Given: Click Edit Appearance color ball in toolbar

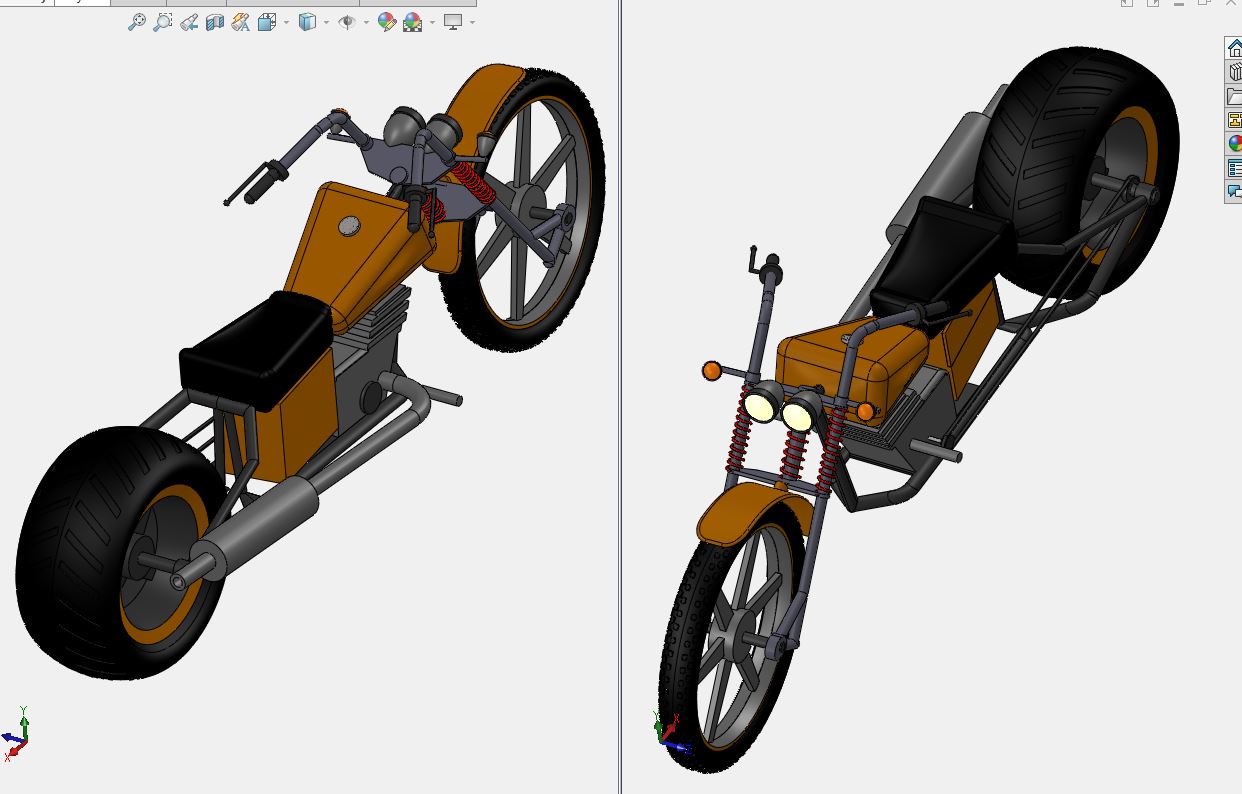Looking at the screenshot, I should point(387,22).
